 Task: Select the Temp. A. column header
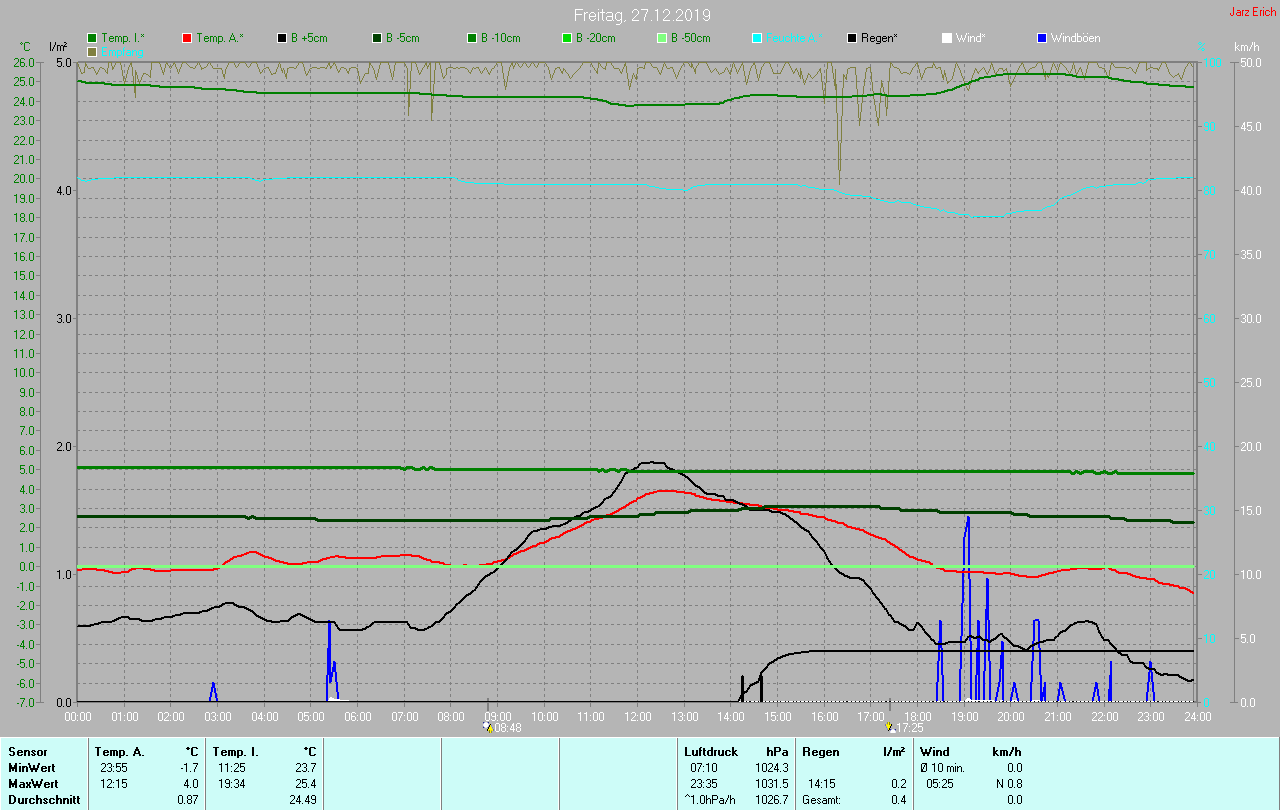[x=119, y=751]
